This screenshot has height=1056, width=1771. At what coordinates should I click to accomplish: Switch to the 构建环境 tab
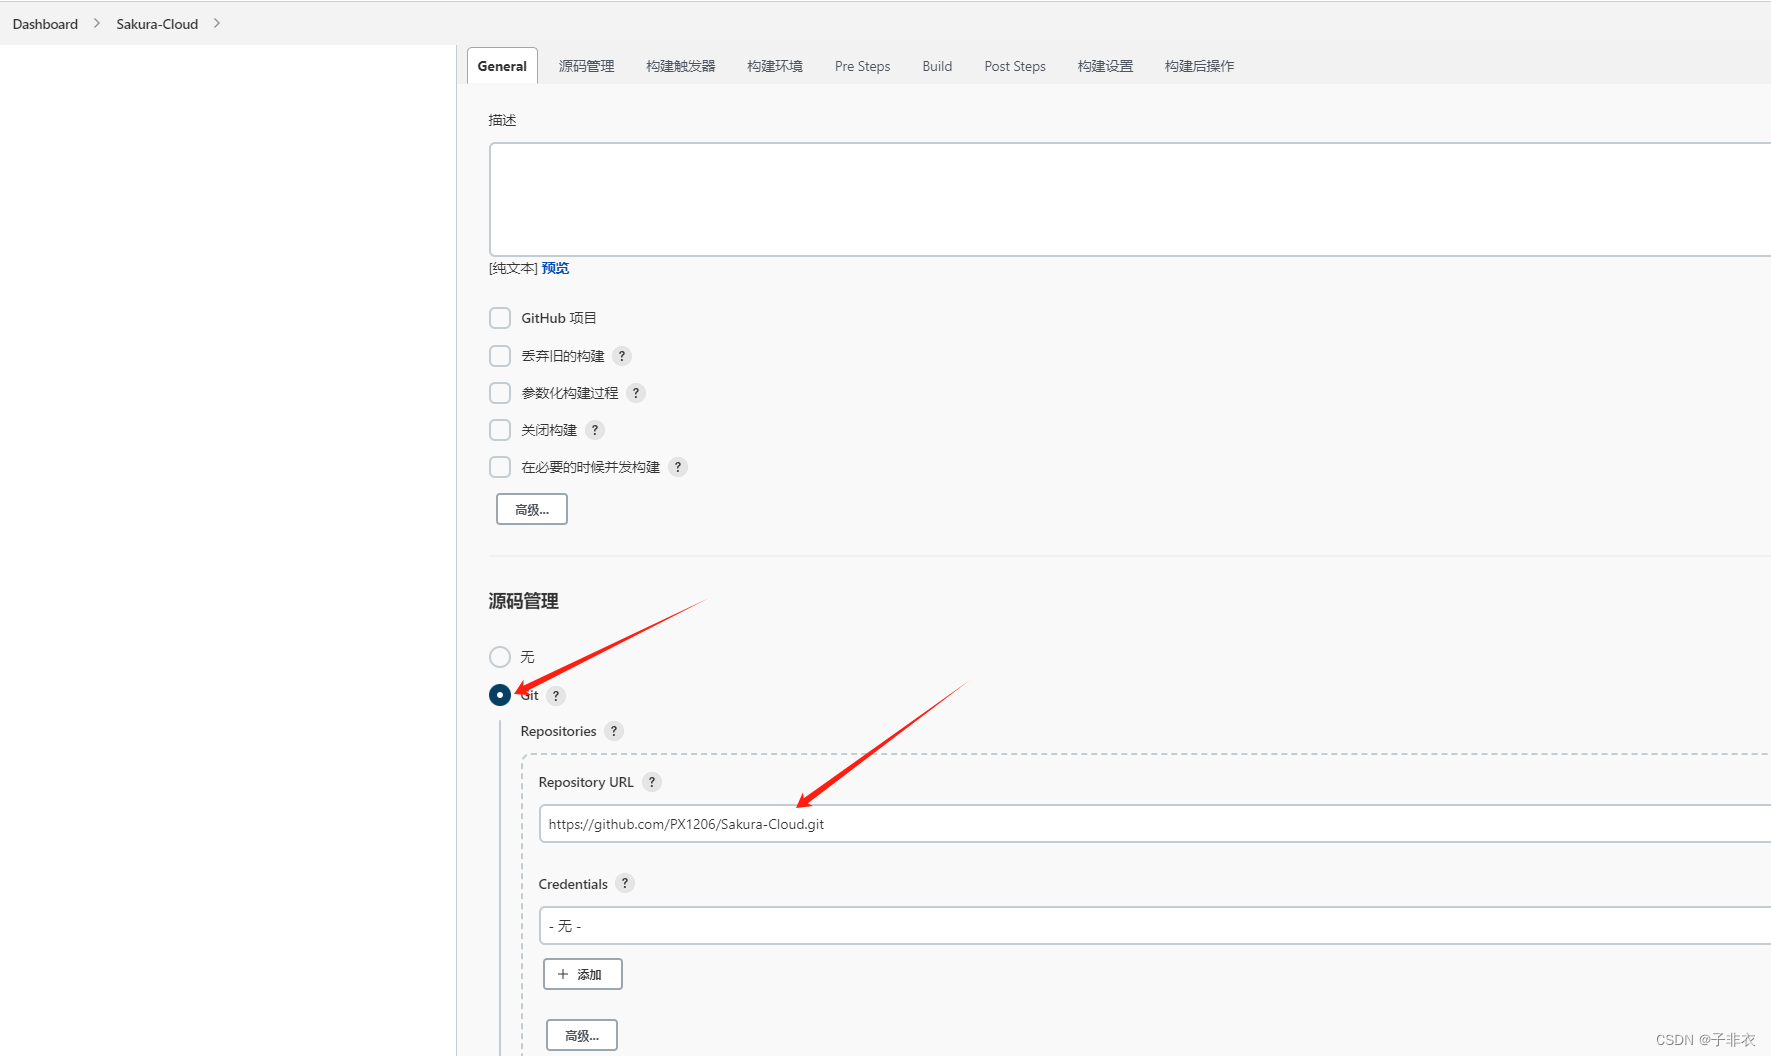pyautogui.click(x=775, y=66)
